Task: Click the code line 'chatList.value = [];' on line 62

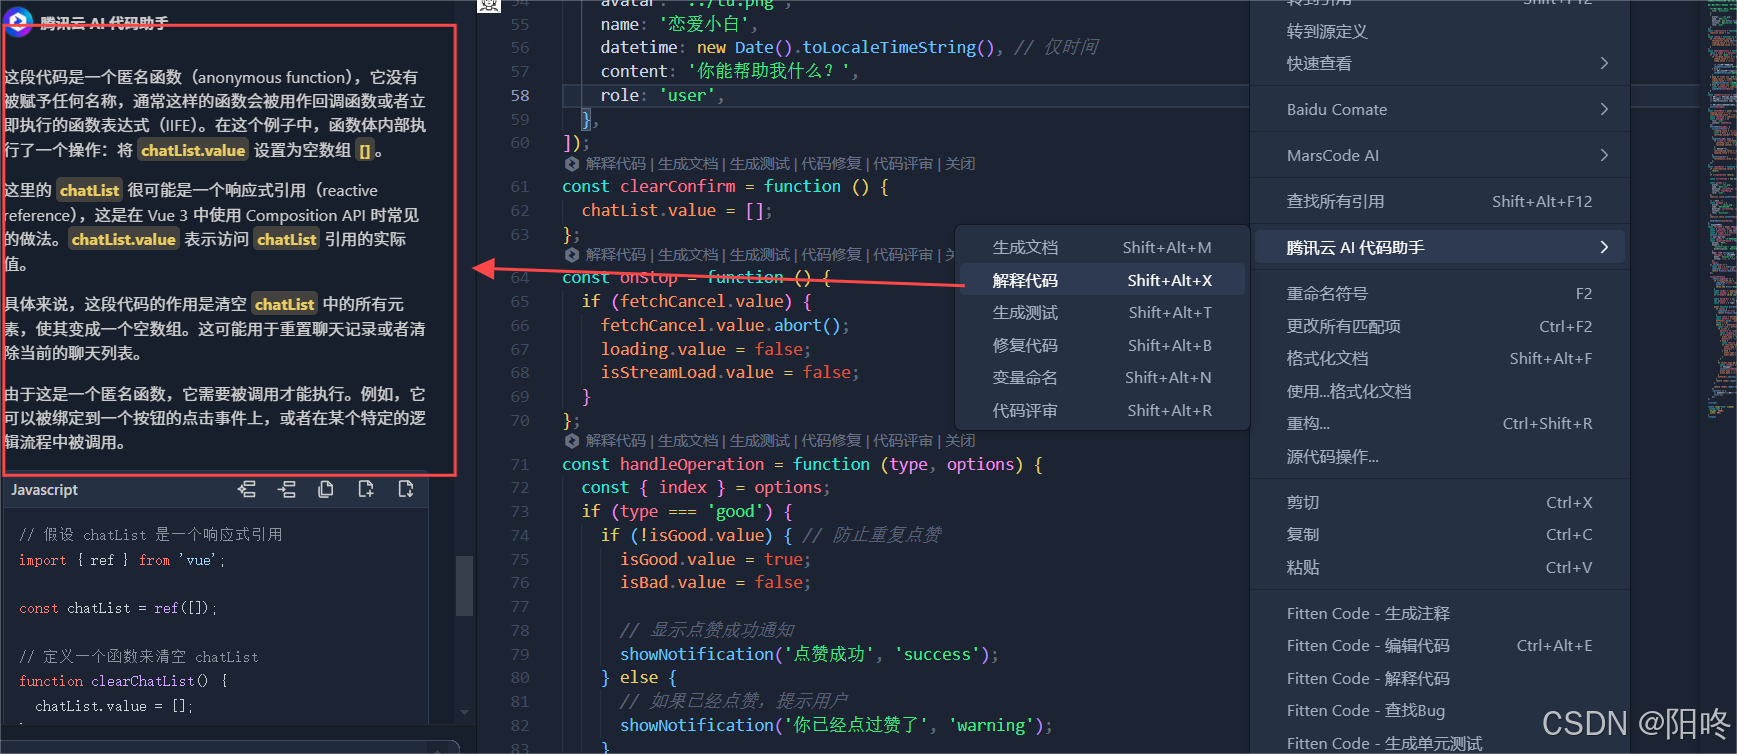Action: tap(677, 210)
